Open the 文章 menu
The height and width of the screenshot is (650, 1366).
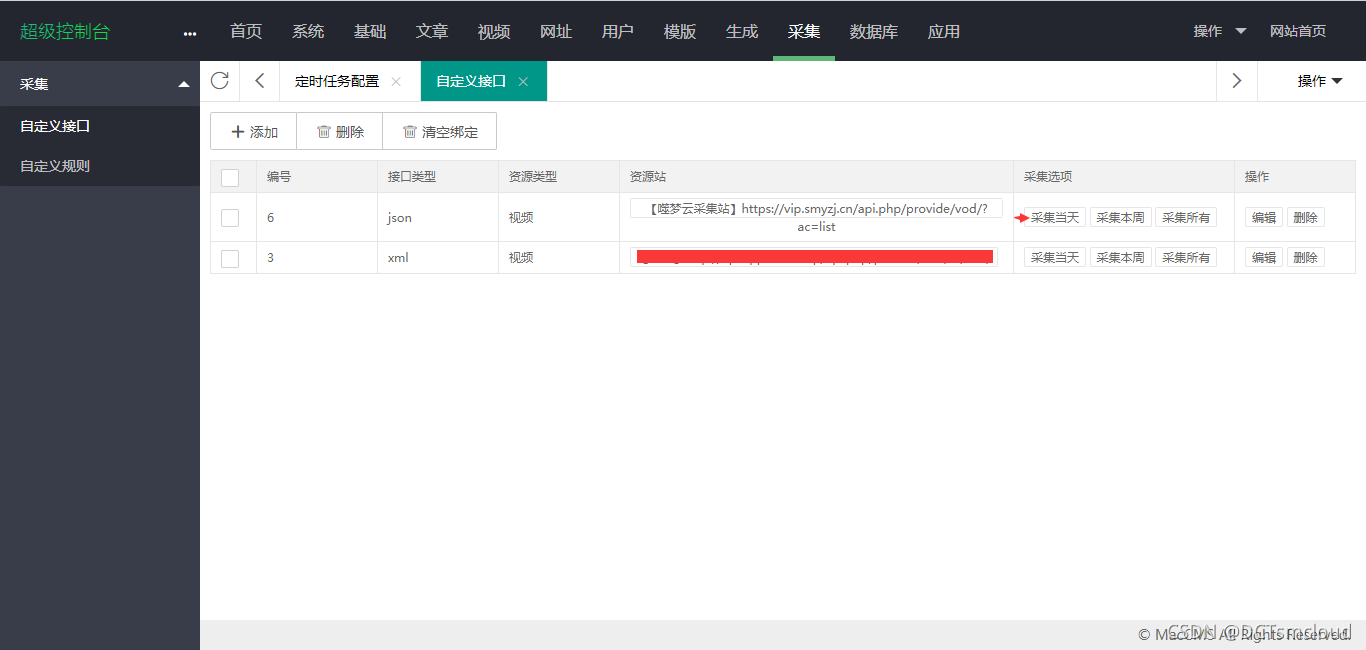432,31
